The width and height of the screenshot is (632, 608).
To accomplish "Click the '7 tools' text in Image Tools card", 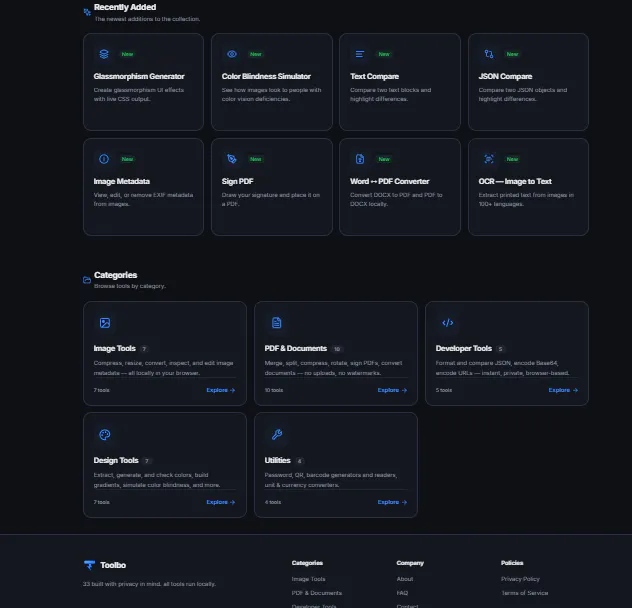I will [102, 390].
